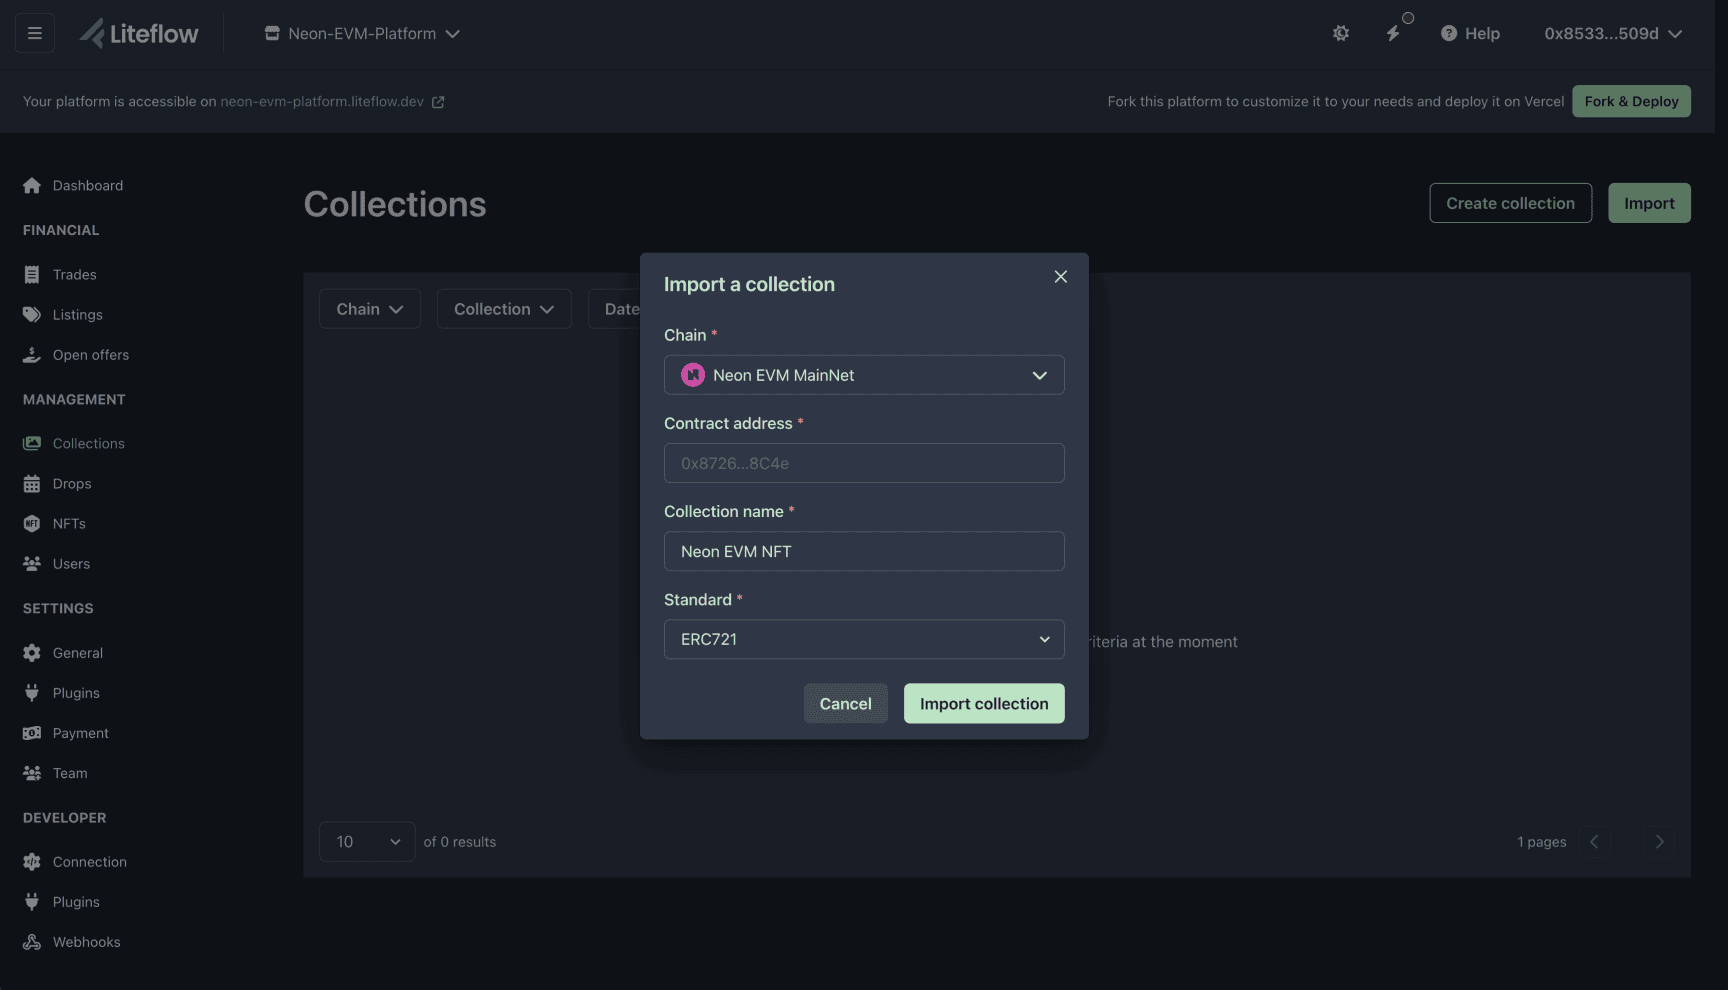Click the NFTs badge icon

pyautogui.click(x=32, y=523)
